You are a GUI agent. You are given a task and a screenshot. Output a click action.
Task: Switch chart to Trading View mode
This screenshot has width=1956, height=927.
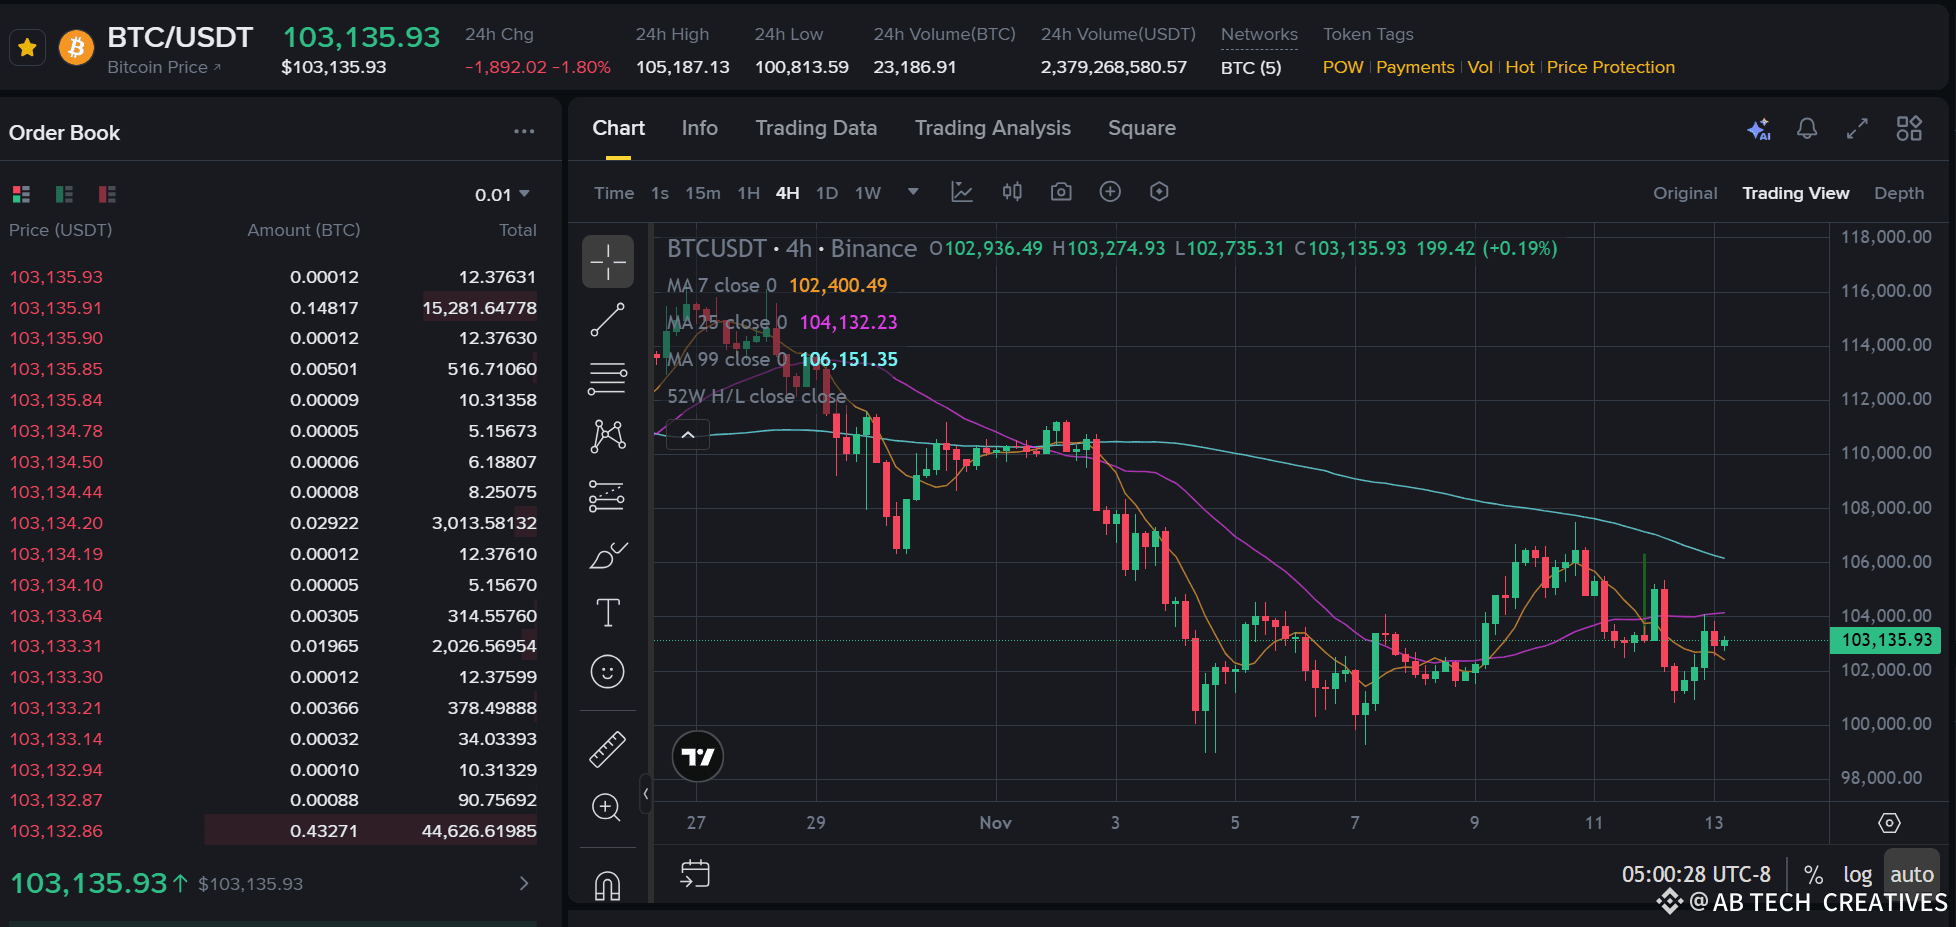(x=1796, y=193)
